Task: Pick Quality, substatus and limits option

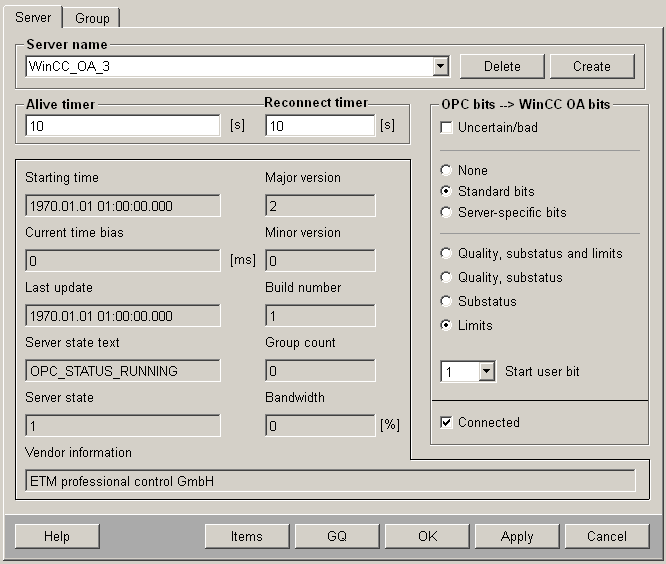Action: 446,254
